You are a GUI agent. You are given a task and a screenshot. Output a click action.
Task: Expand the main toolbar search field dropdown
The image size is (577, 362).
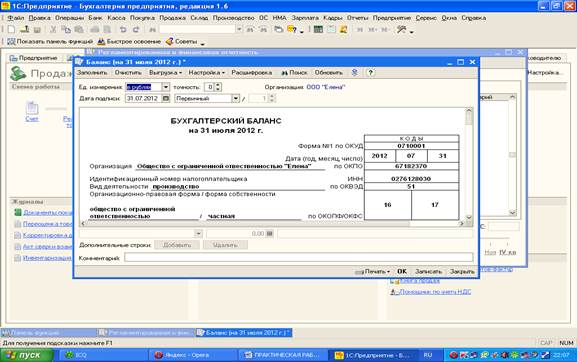[x=239, y=29]
